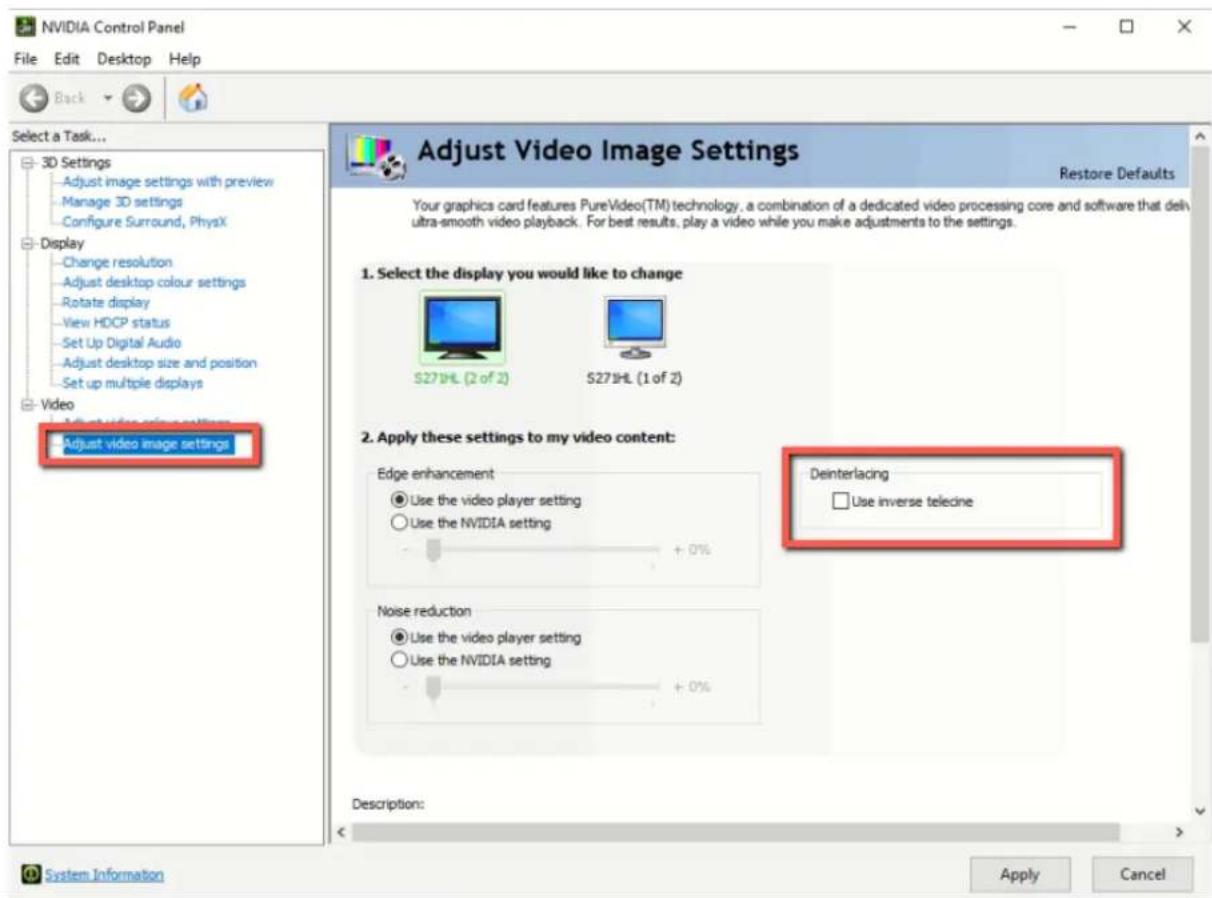1212x898 pixels.
Task: Click the Cancel button
Action: pyautogui.click(x=1142, y=874)
